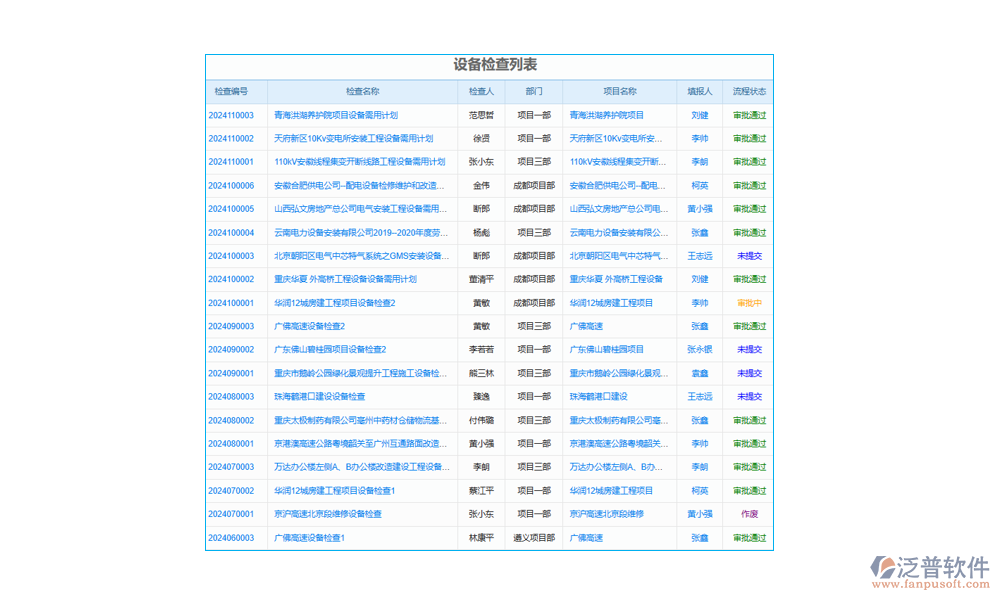
Task: Open inspection record 2024080001
Action: point(231,443)
